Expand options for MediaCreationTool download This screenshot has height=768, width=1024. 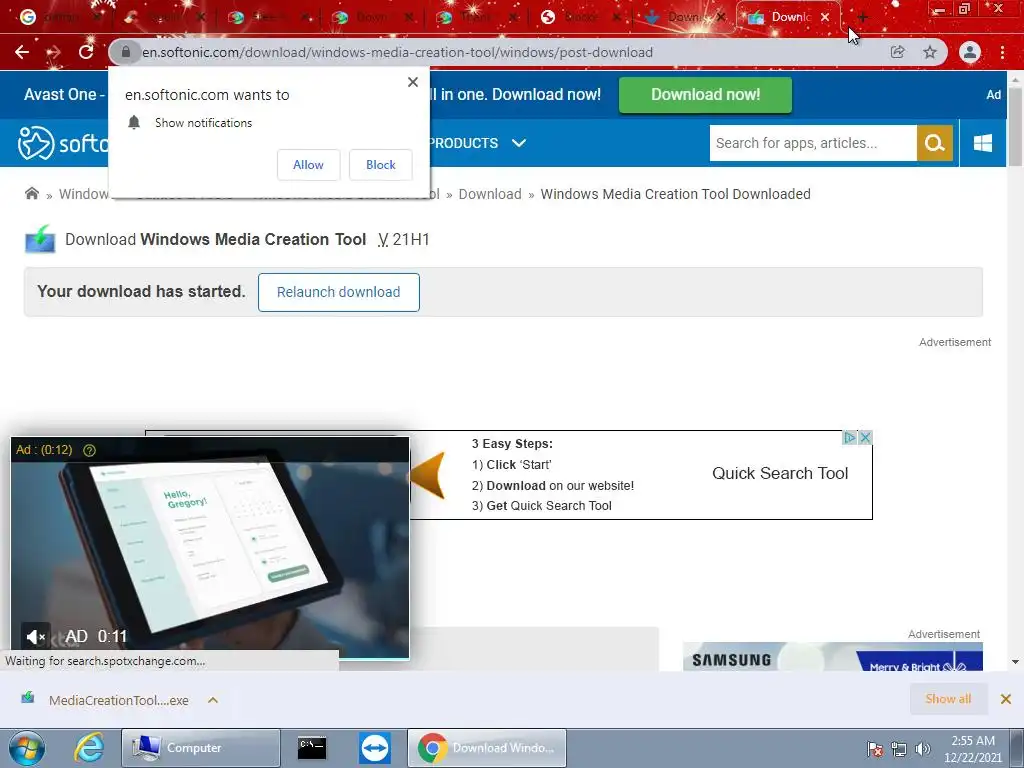coord(213,700)
